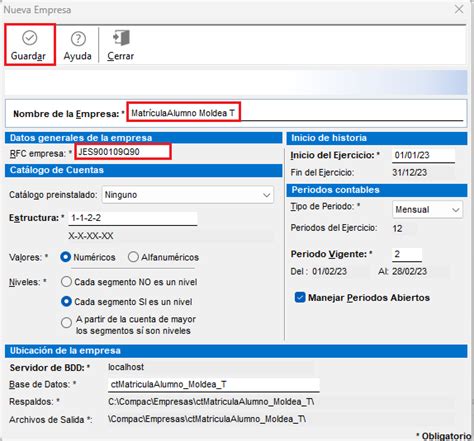Click the RFC empresa input field
The width and height of the screenshot is (474, 441).
(x=123, y=152)
